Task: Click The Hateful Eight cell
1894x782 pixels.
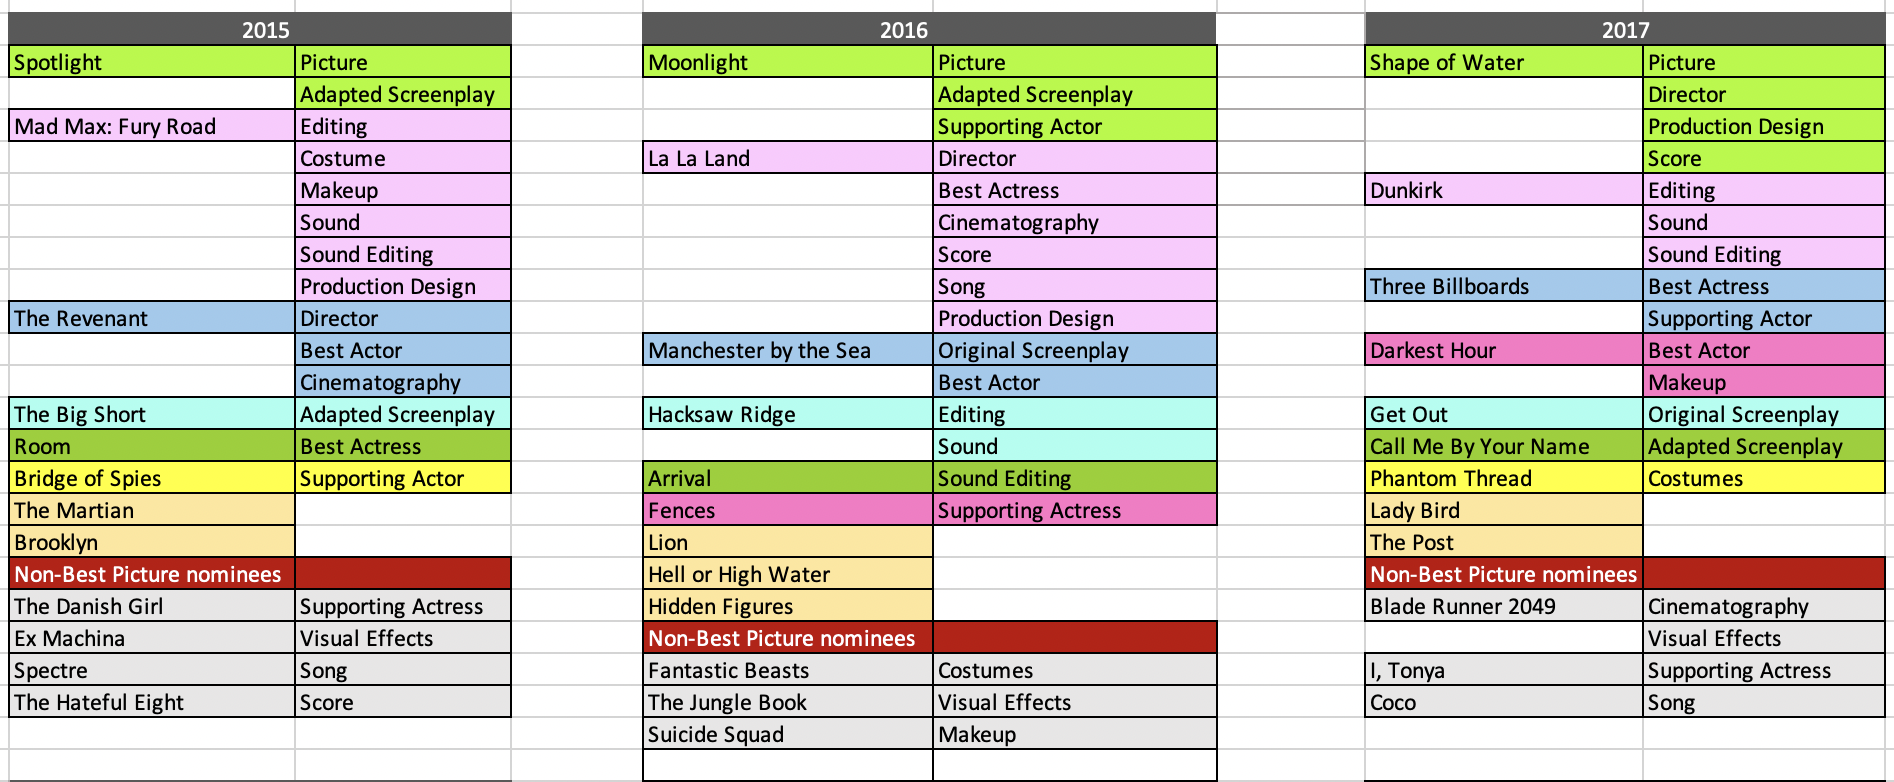Action: (x=151, y=702)
